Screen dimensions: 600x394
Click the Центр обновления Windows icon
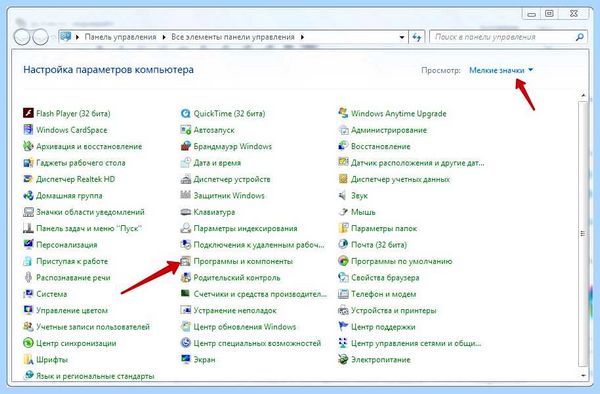(186, 327)
